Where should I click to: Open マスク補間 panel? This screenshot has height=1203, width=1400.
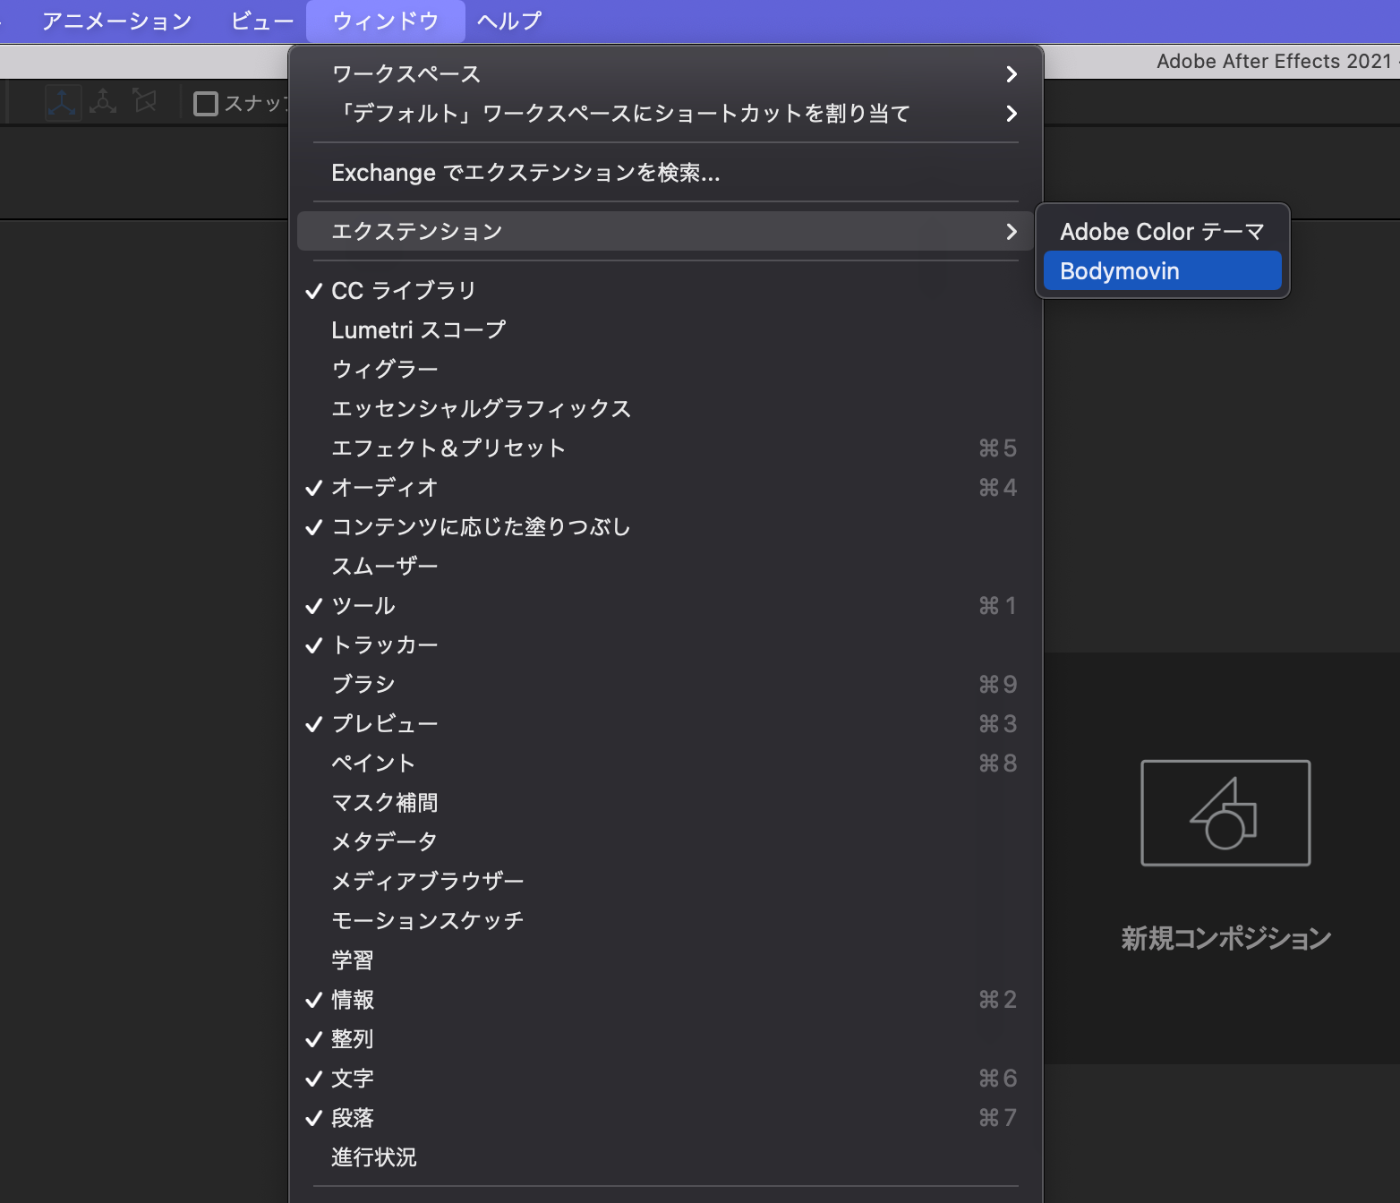666,803
